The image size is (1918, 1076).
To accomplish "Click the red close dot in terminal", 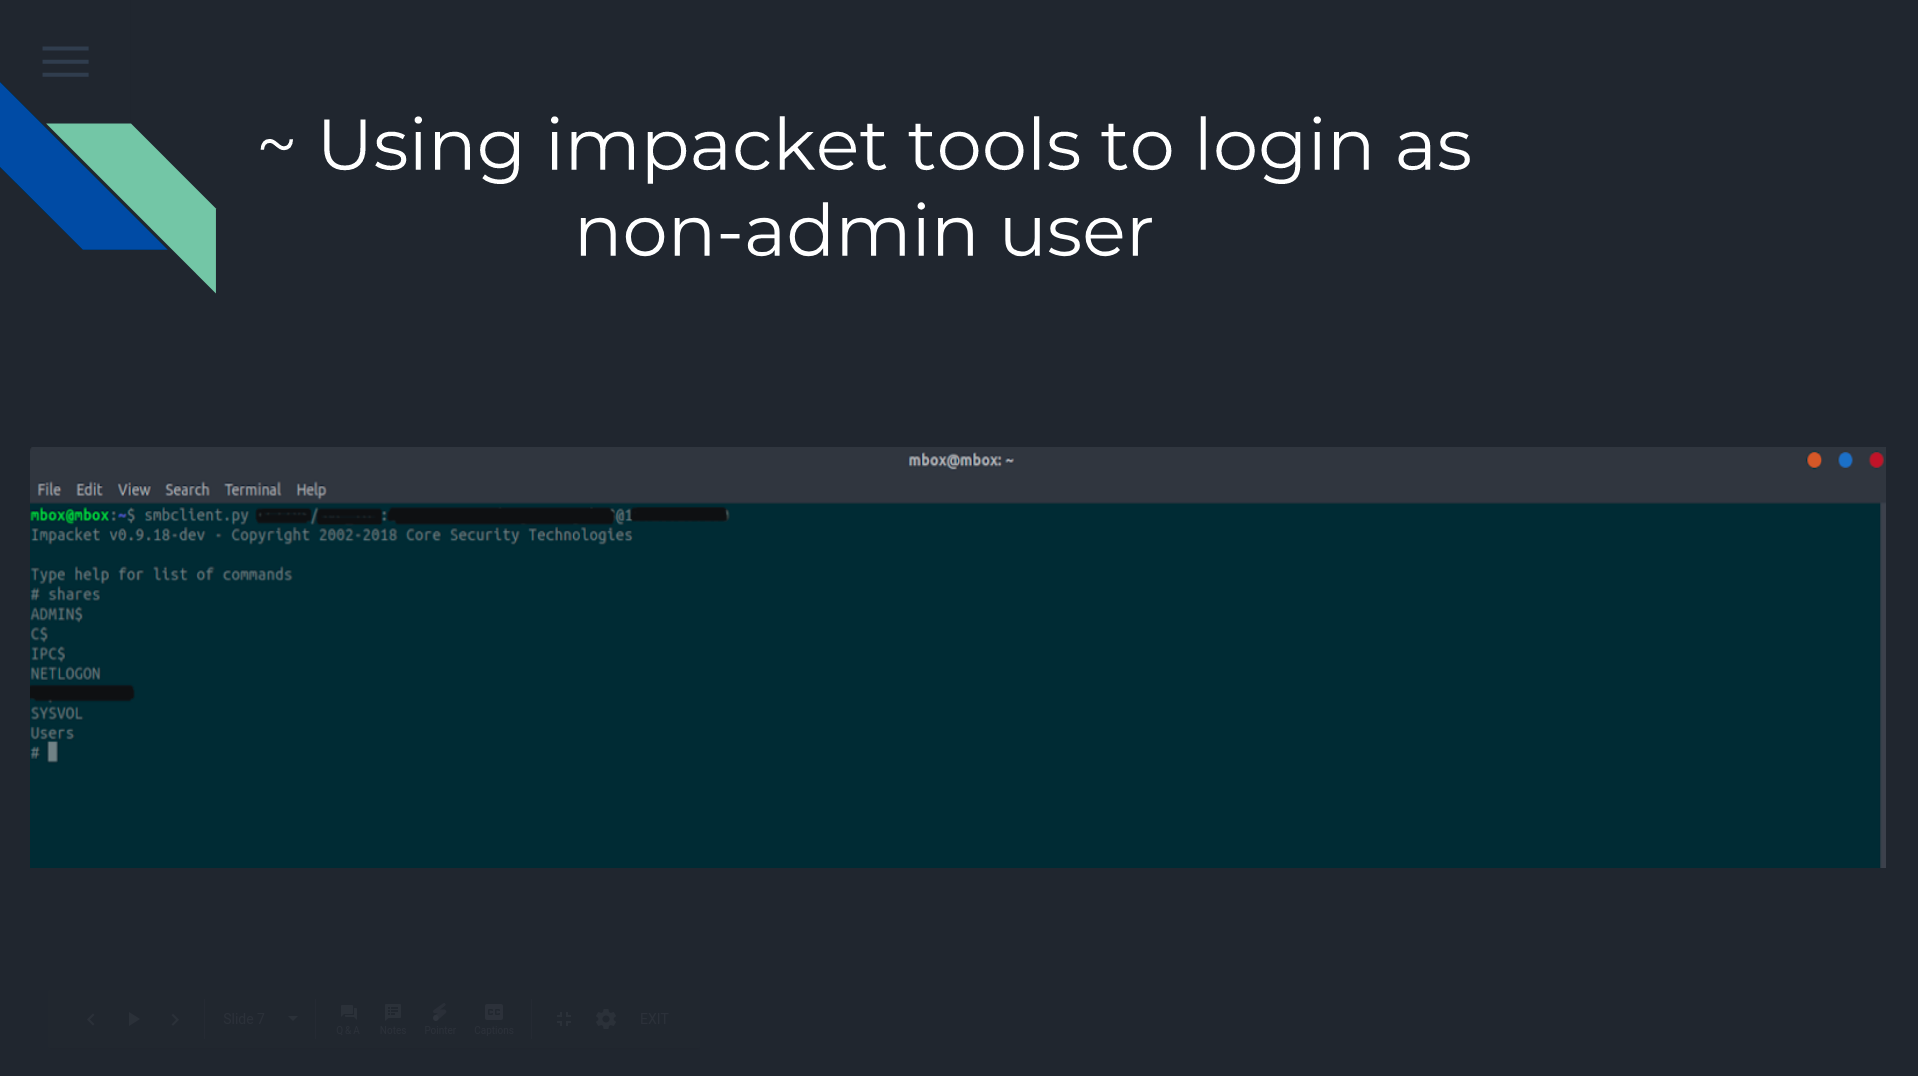I will (x=1876, y=460).
